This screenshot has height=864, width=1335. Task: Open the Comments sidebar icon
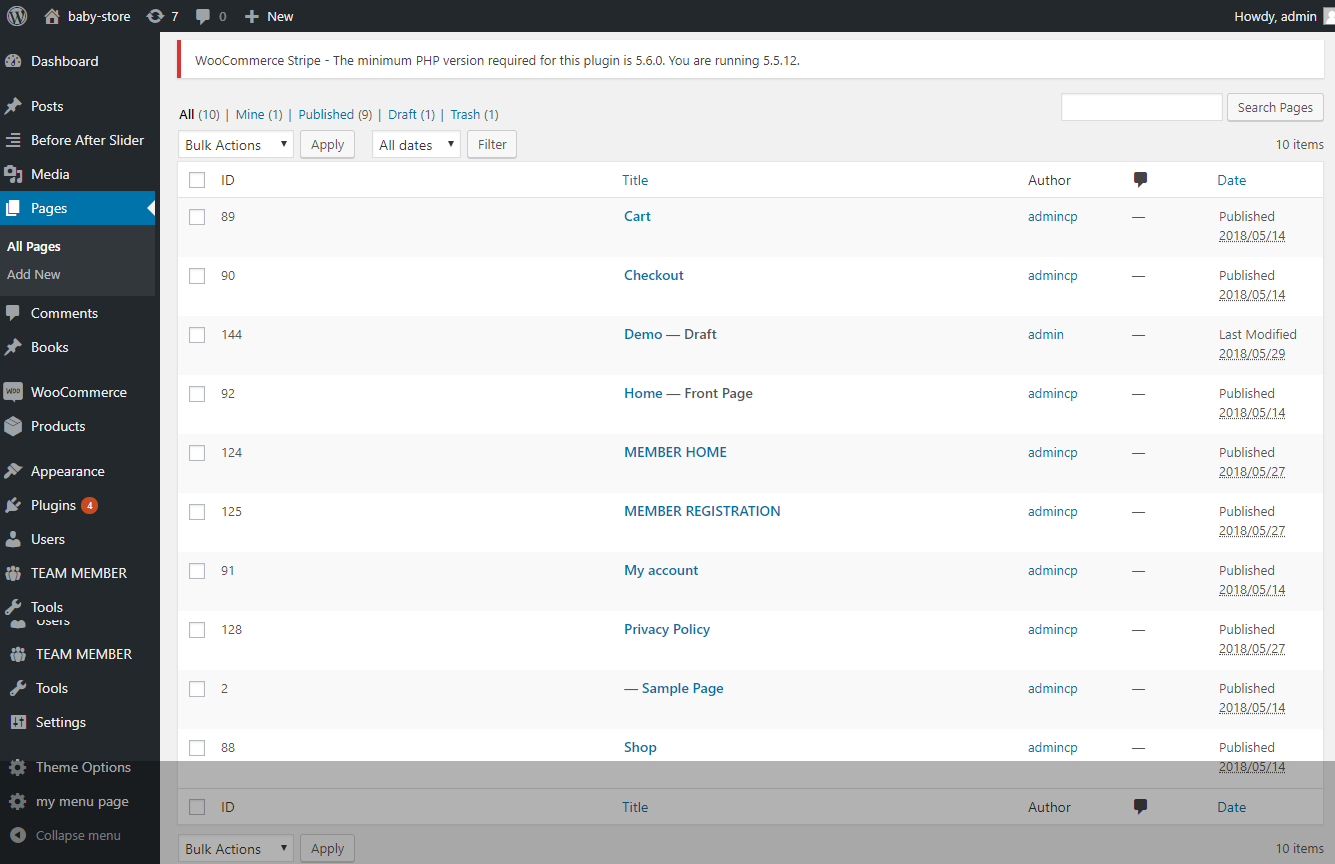pos(13,313)
